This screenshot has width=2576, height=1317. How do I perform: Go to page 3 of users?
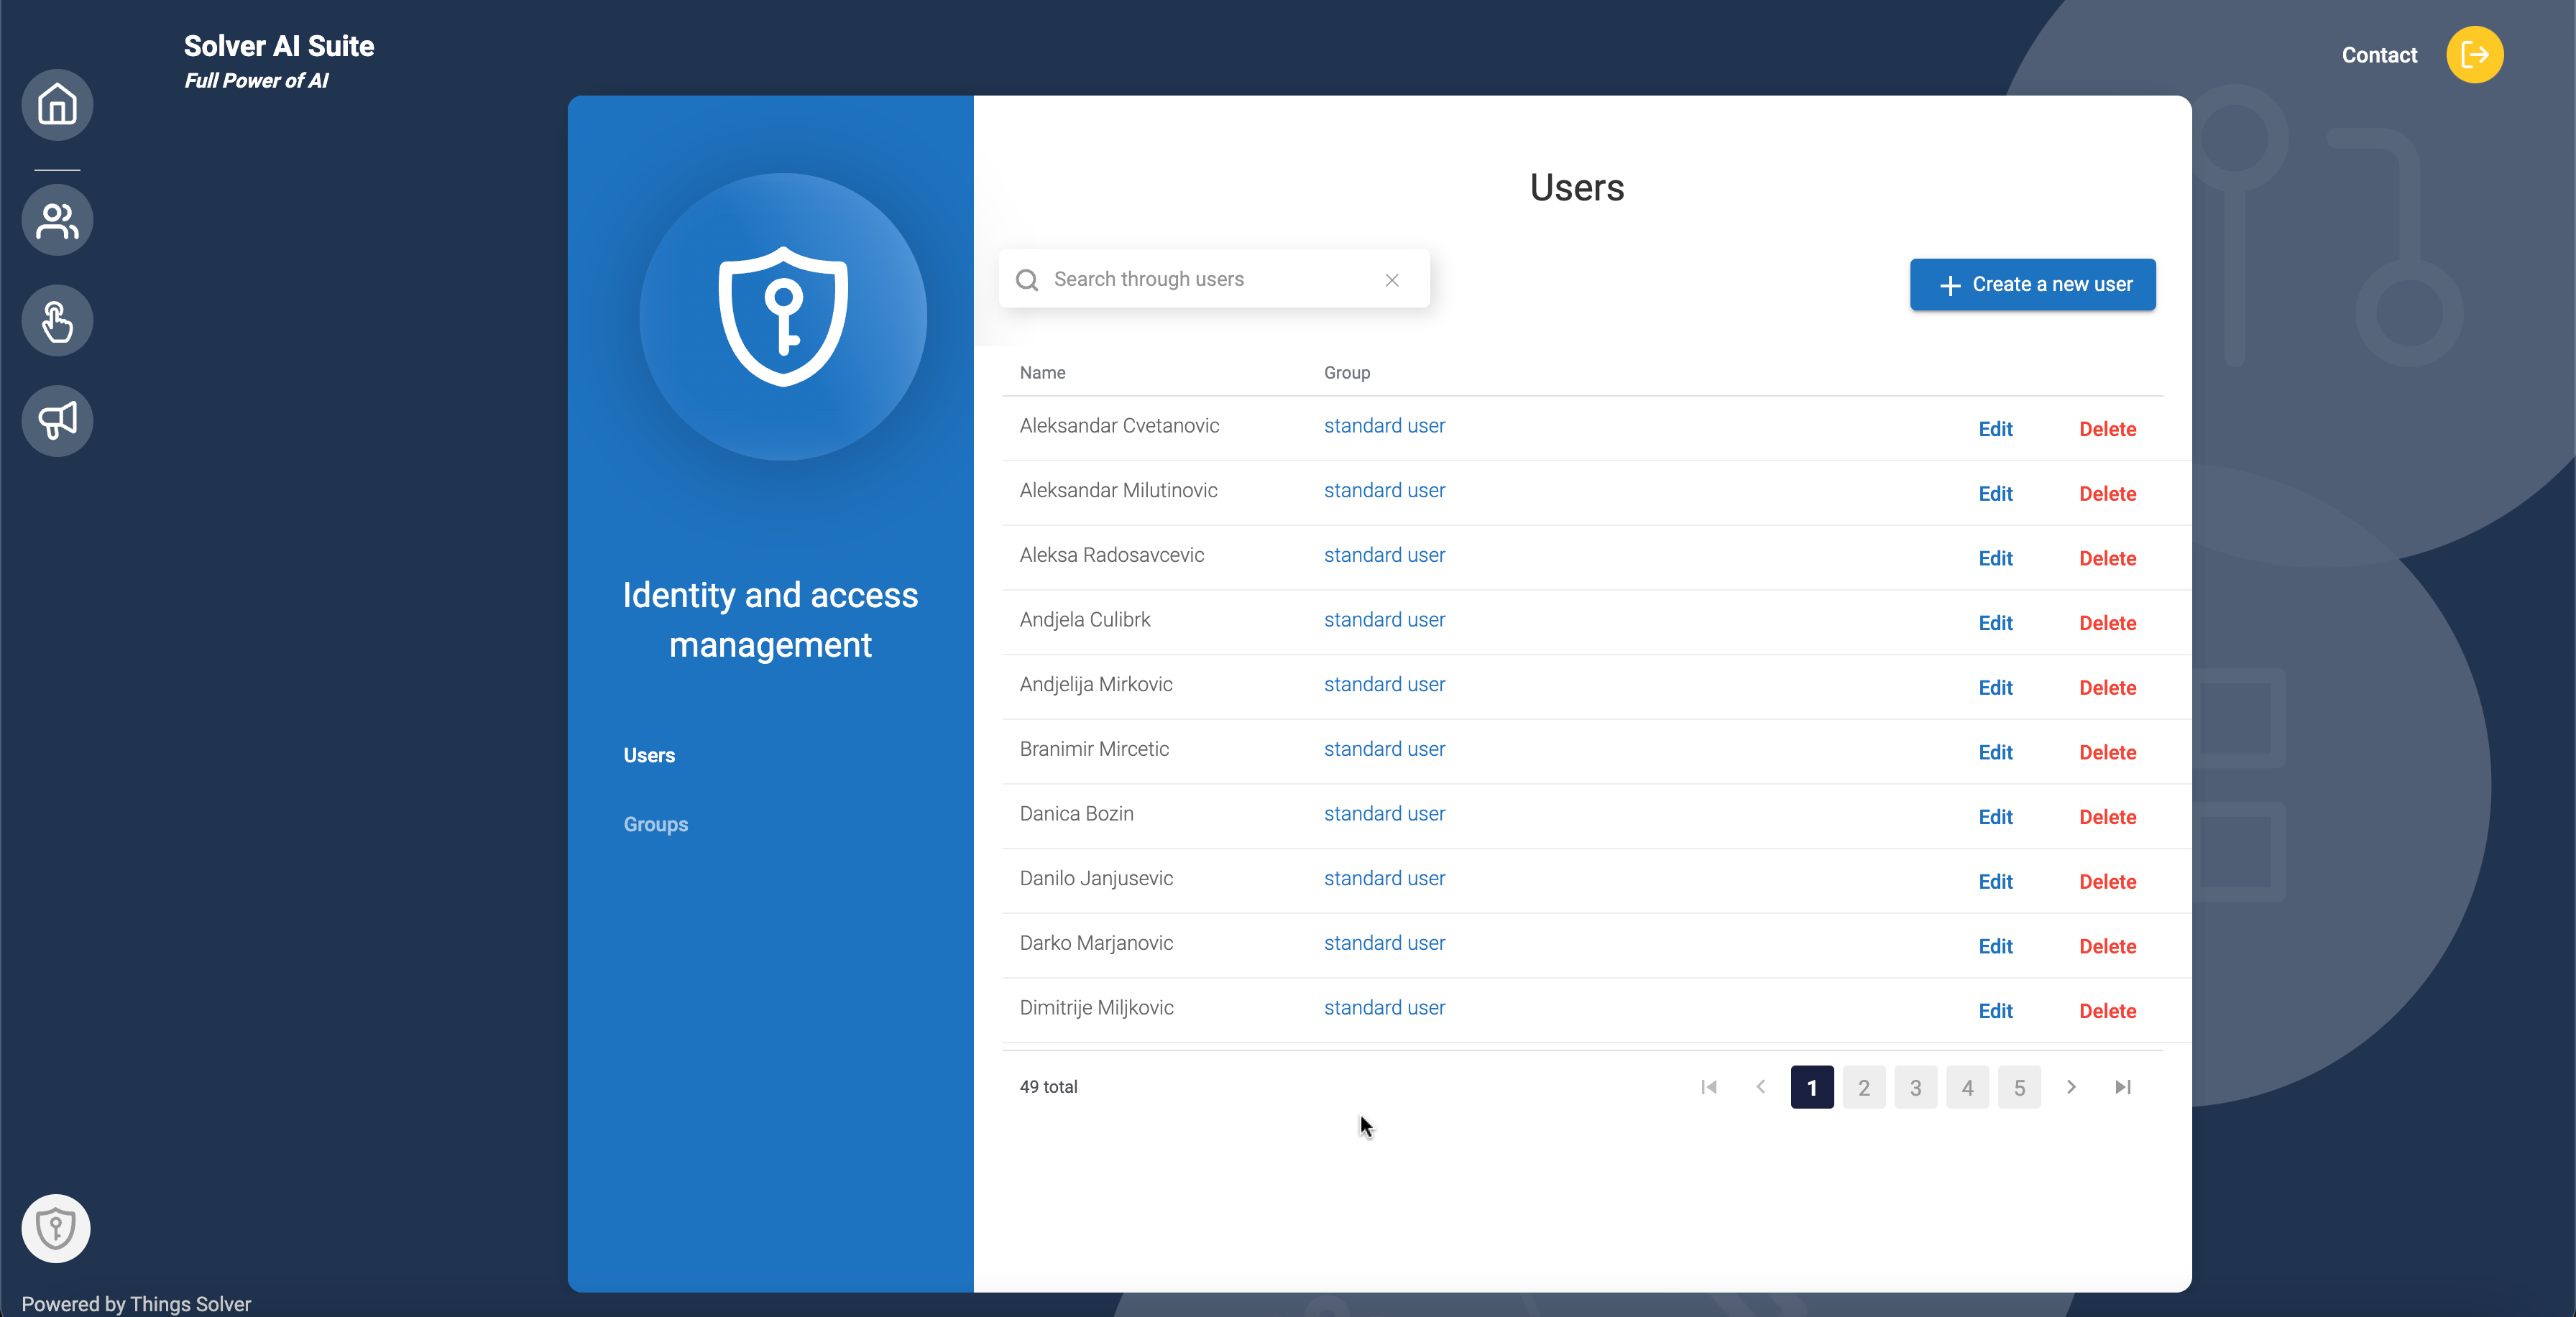[1916, 1087]
